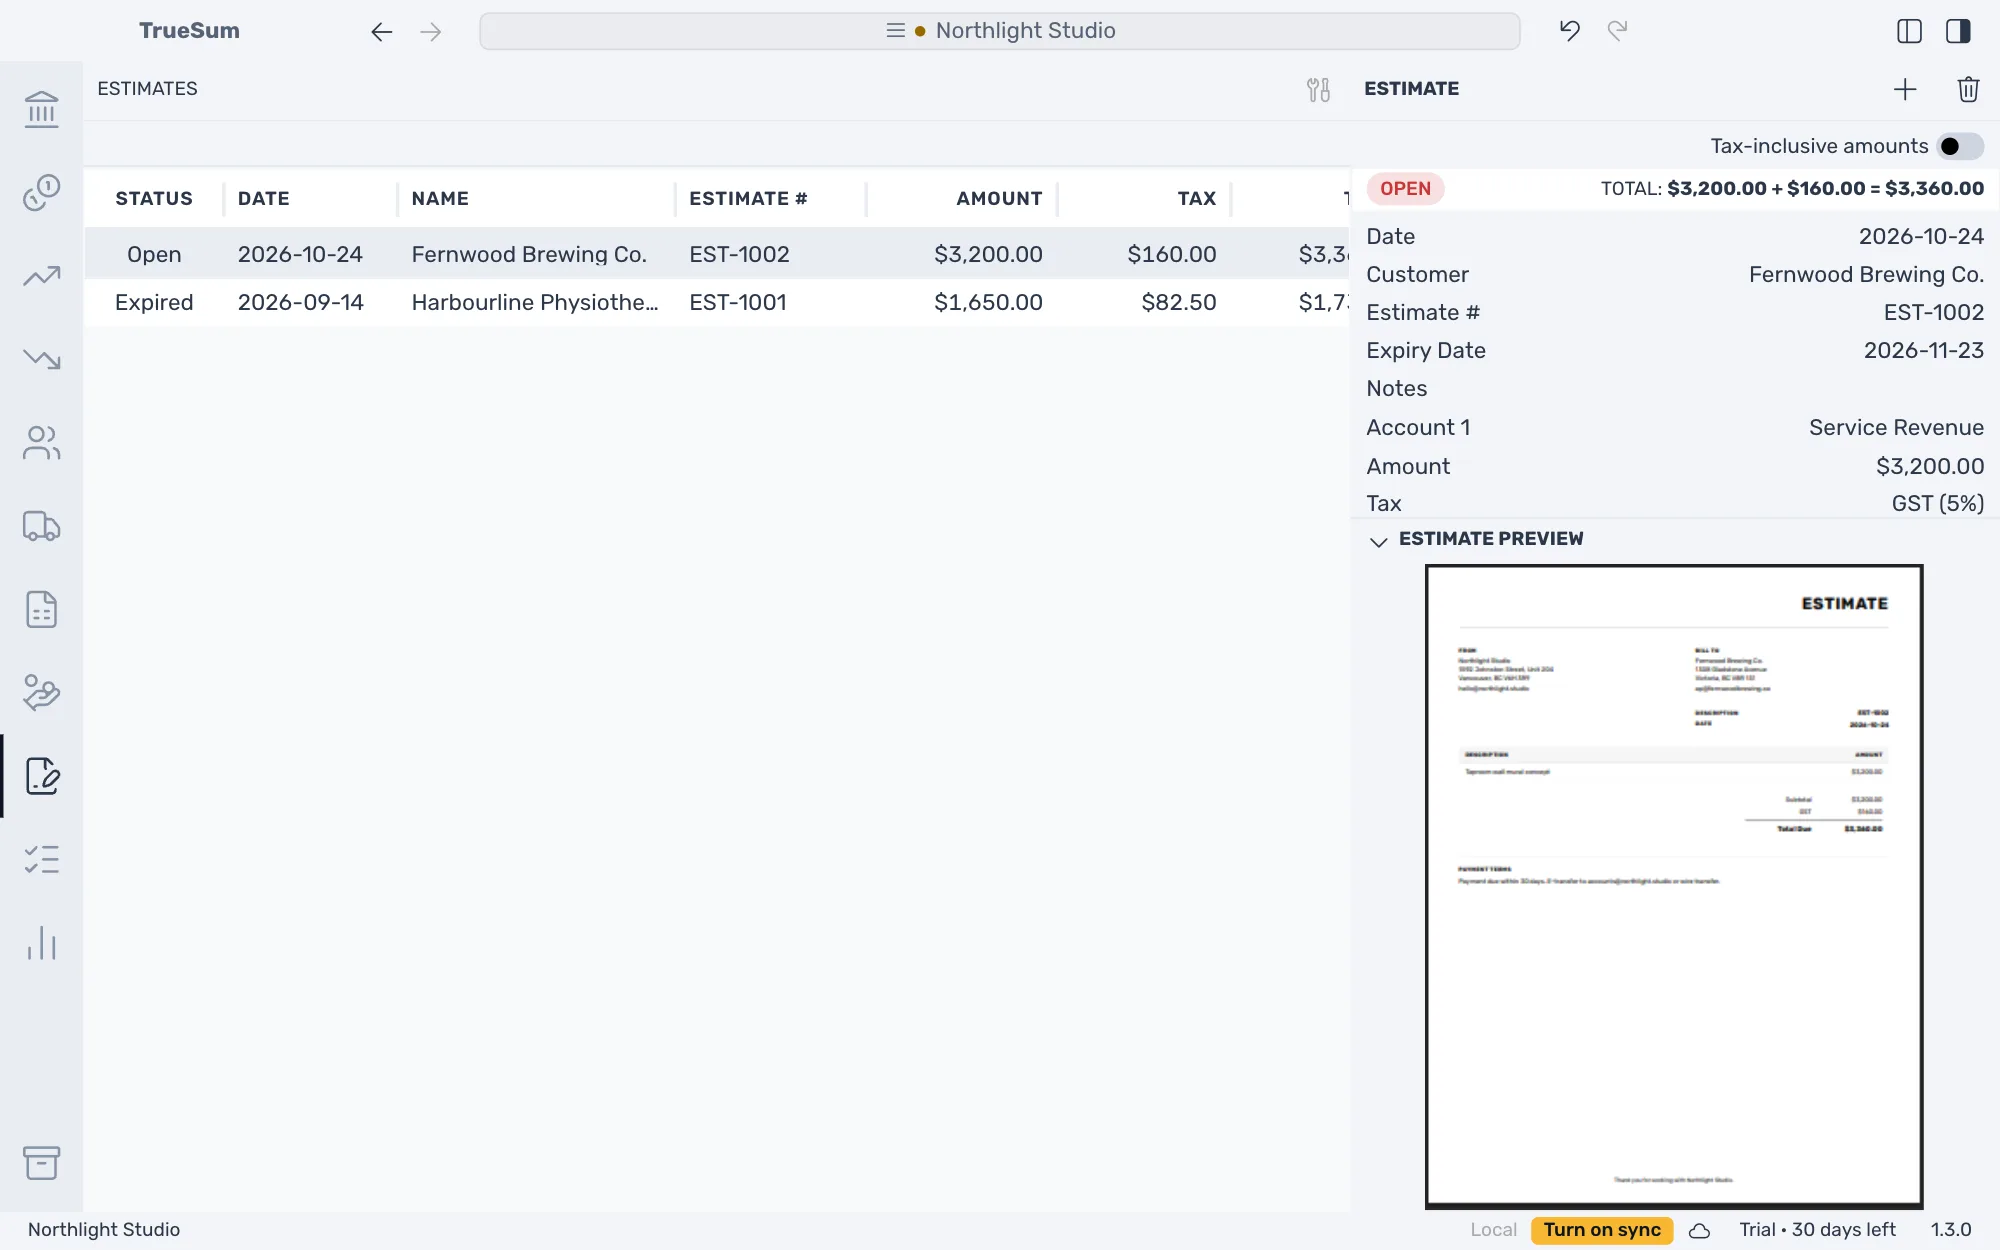Image resolution: width=2000 pixels, height=1250 pixels.
Task: Open the hand-with-coin sidebar icon
Action: pos(41,692)
